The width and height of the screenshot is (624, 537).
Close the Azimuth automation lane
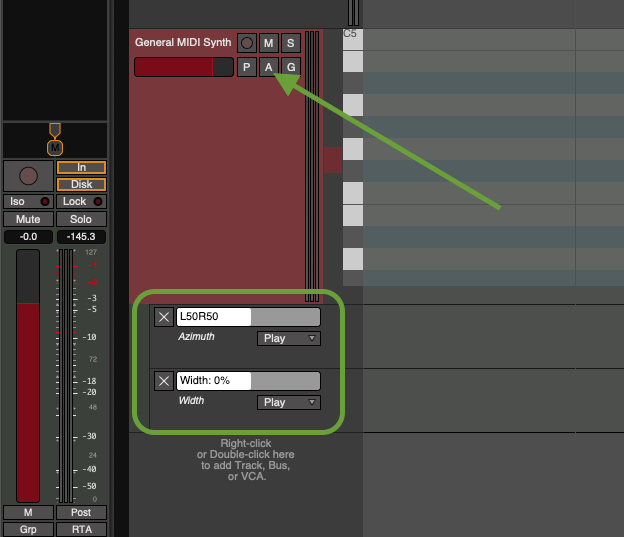click(164, 317)
